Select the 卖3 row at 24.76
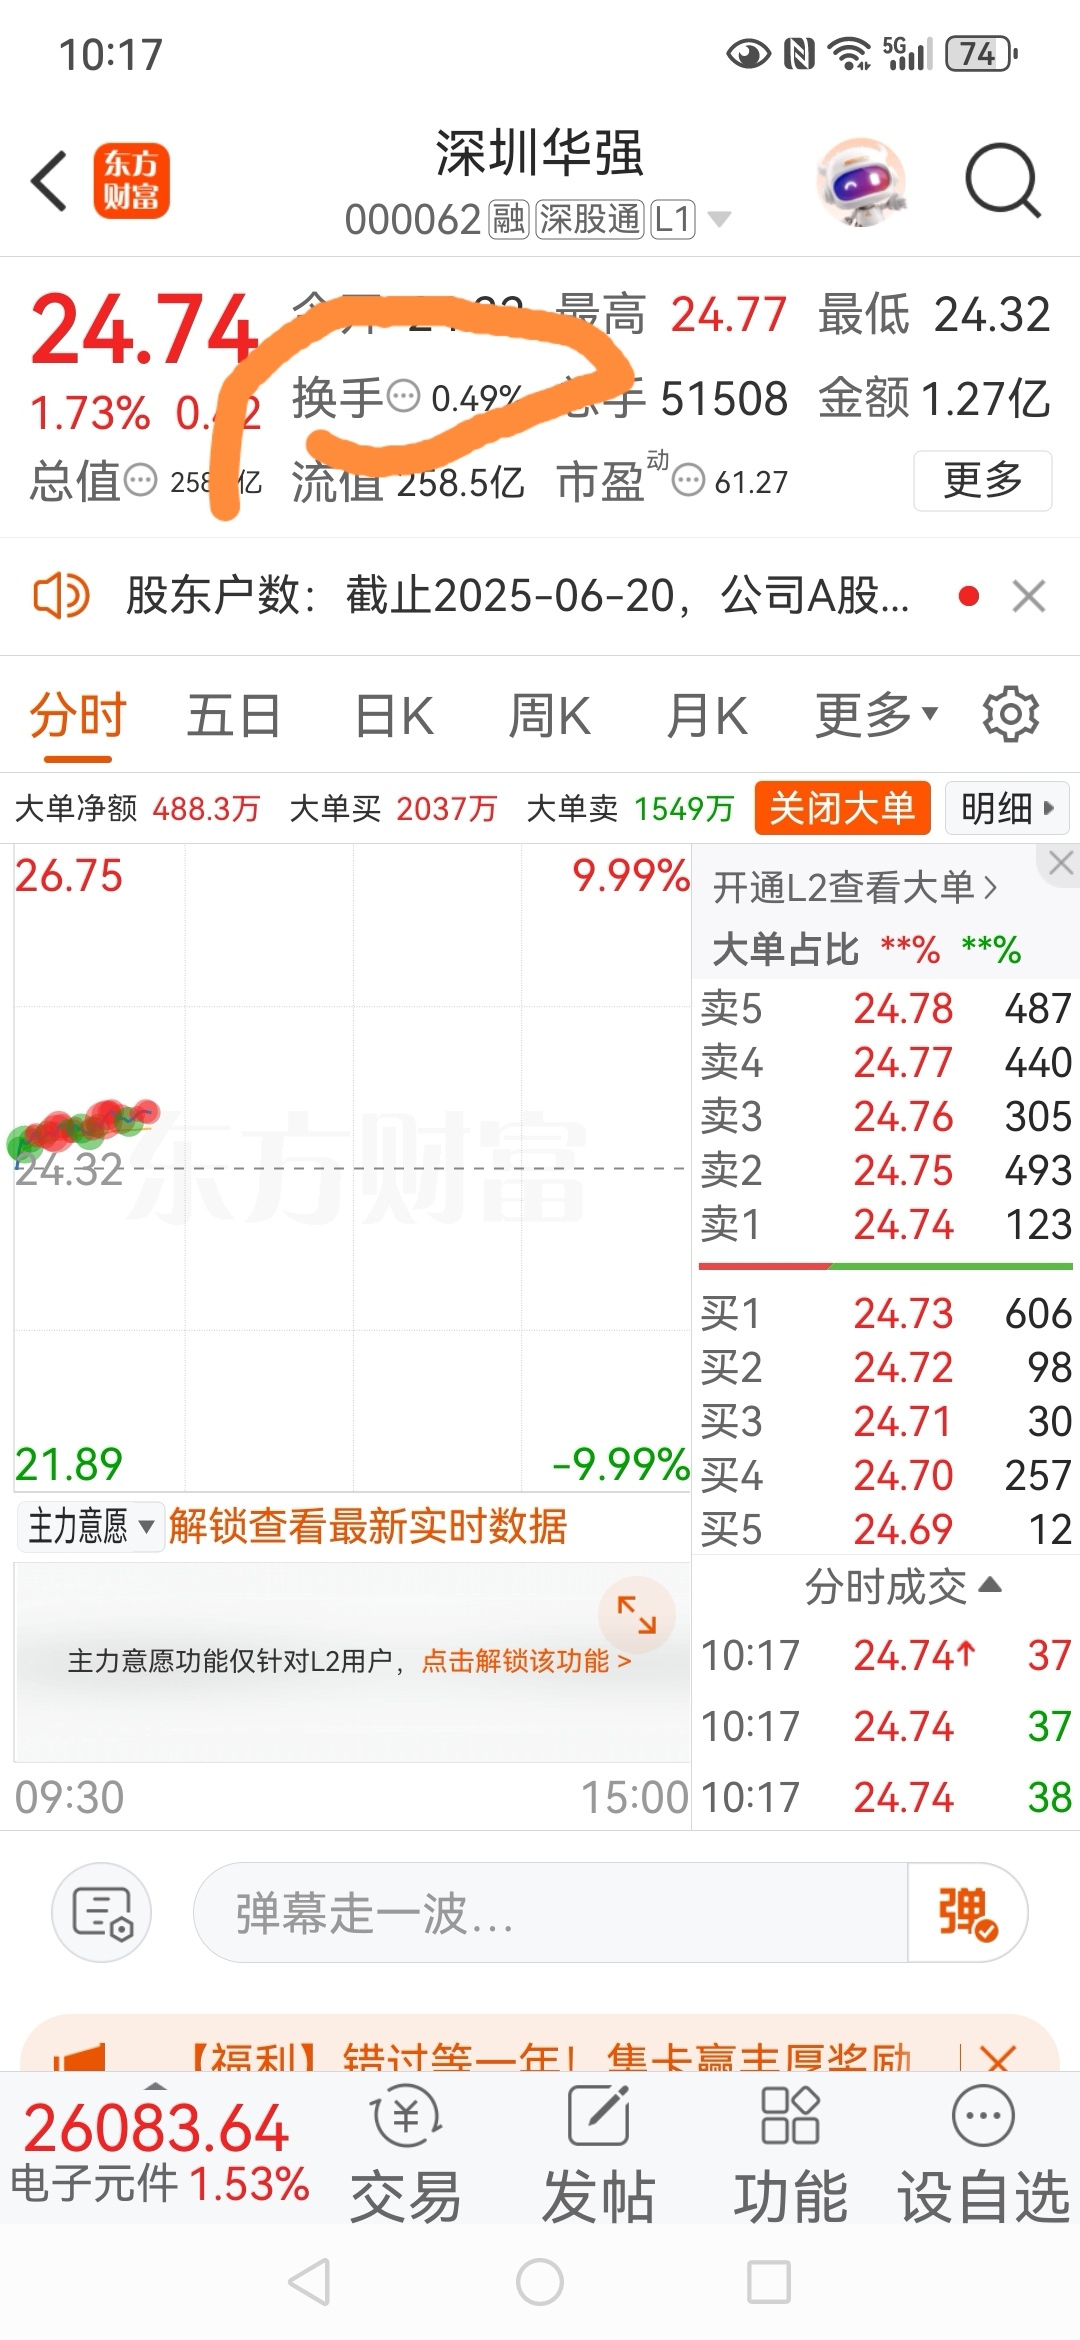This screenshot has height=2340, width=1080. (886, 1116)
